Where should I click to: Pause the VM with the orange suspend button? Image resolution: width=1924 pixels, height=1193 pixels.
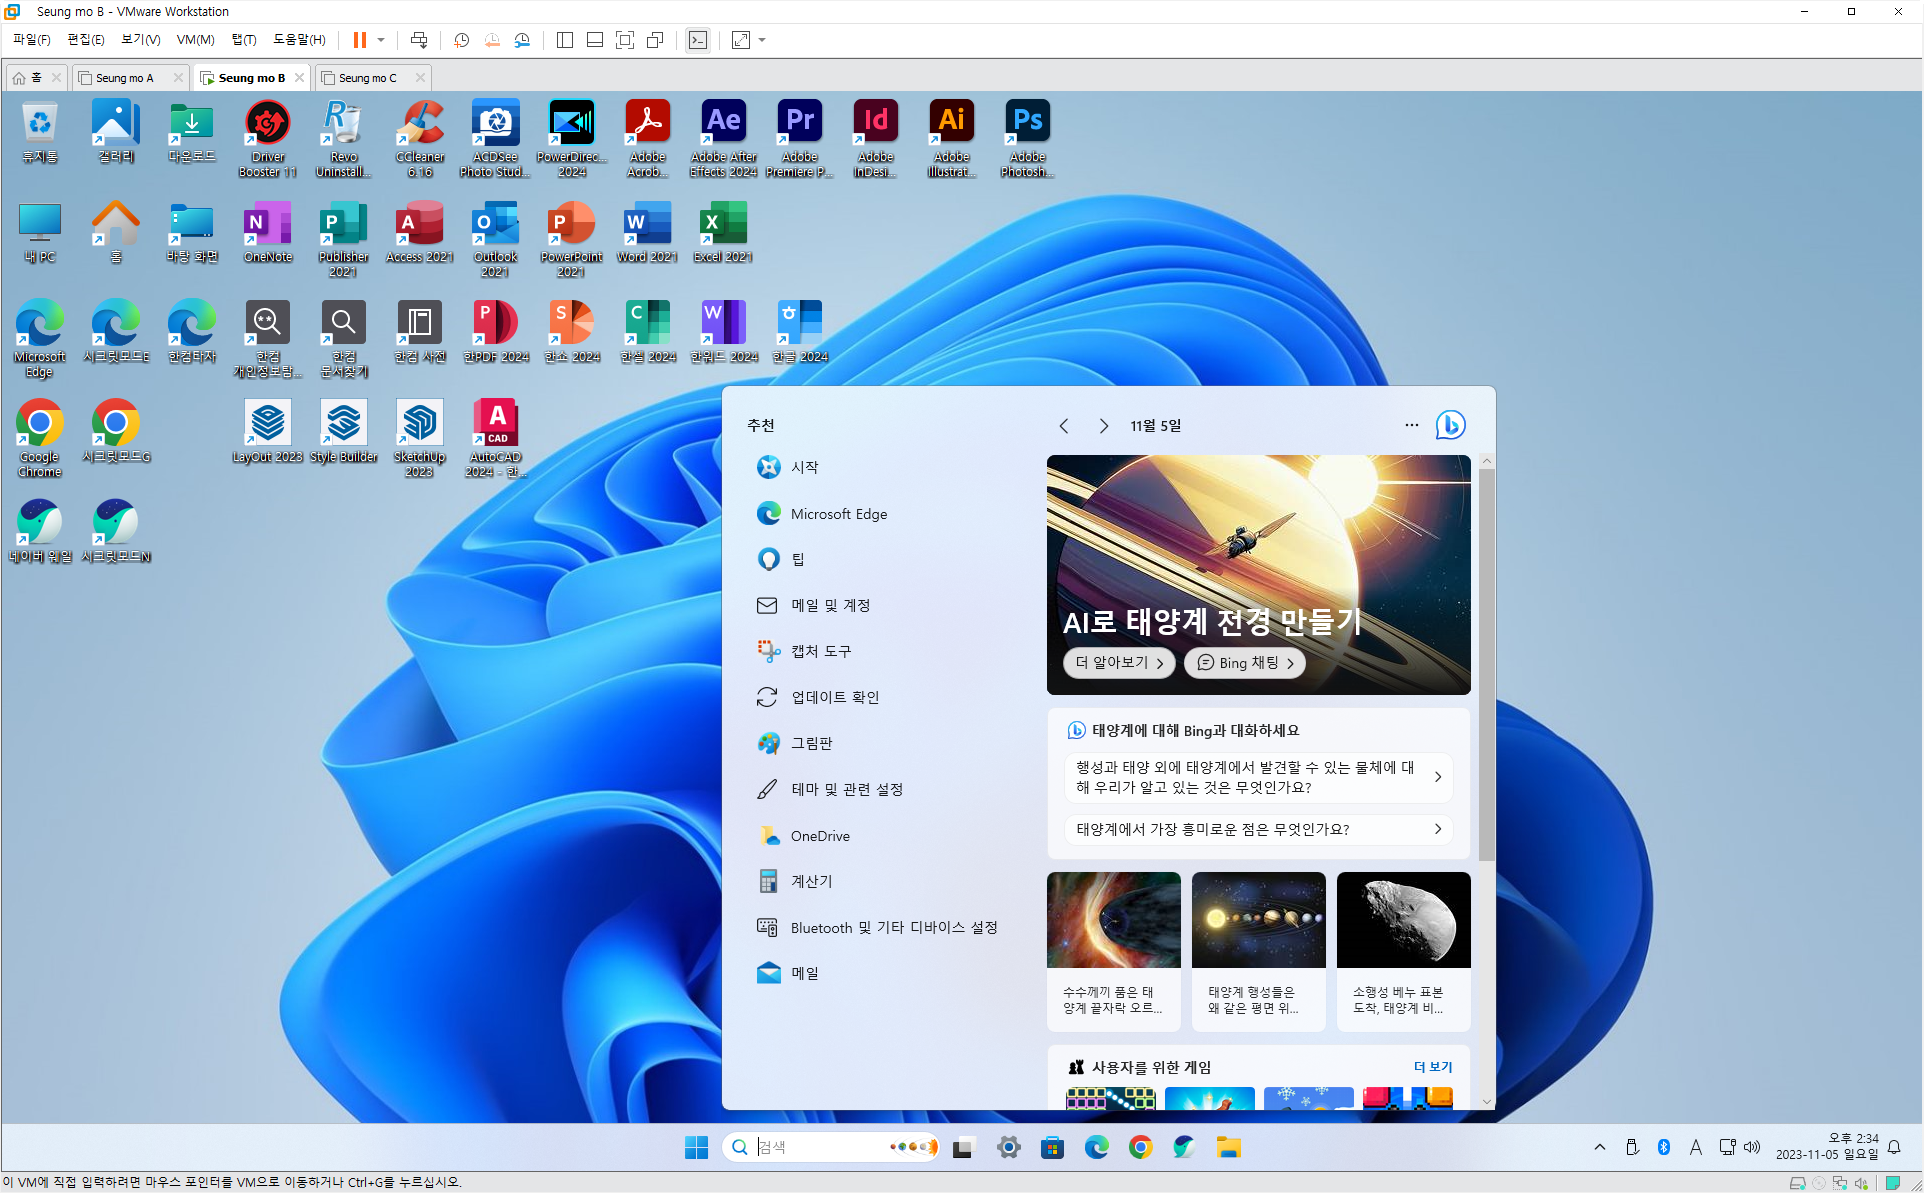click(359, 40)
